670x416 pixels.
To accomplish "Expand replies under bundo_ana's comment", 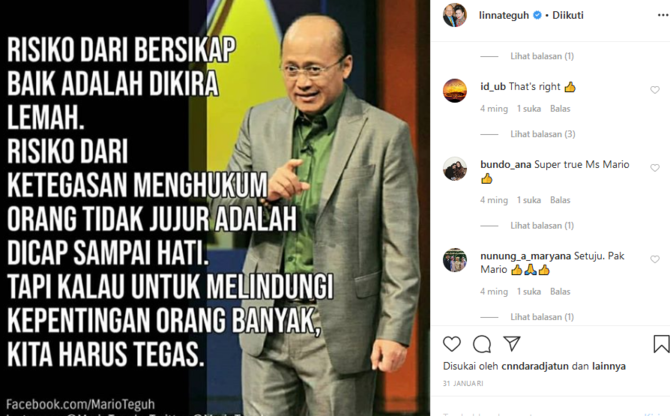I will (x=542, y=226).
